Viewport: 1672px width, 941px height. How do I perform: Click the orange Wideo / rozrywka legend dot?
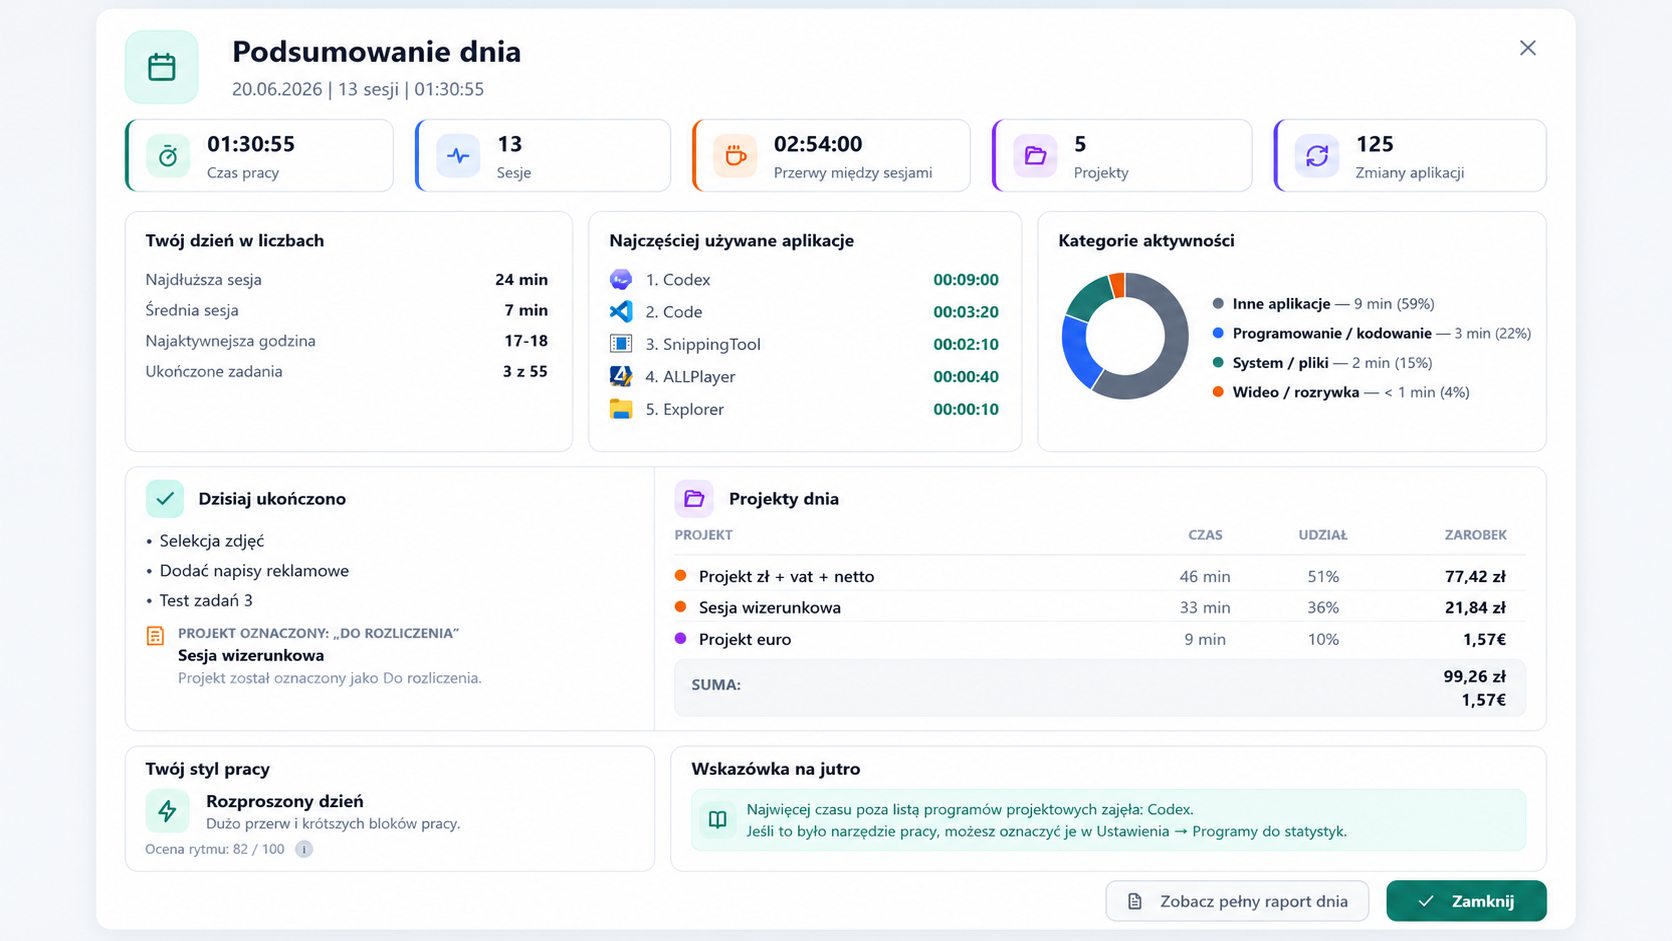click(x=1218, y=392)
